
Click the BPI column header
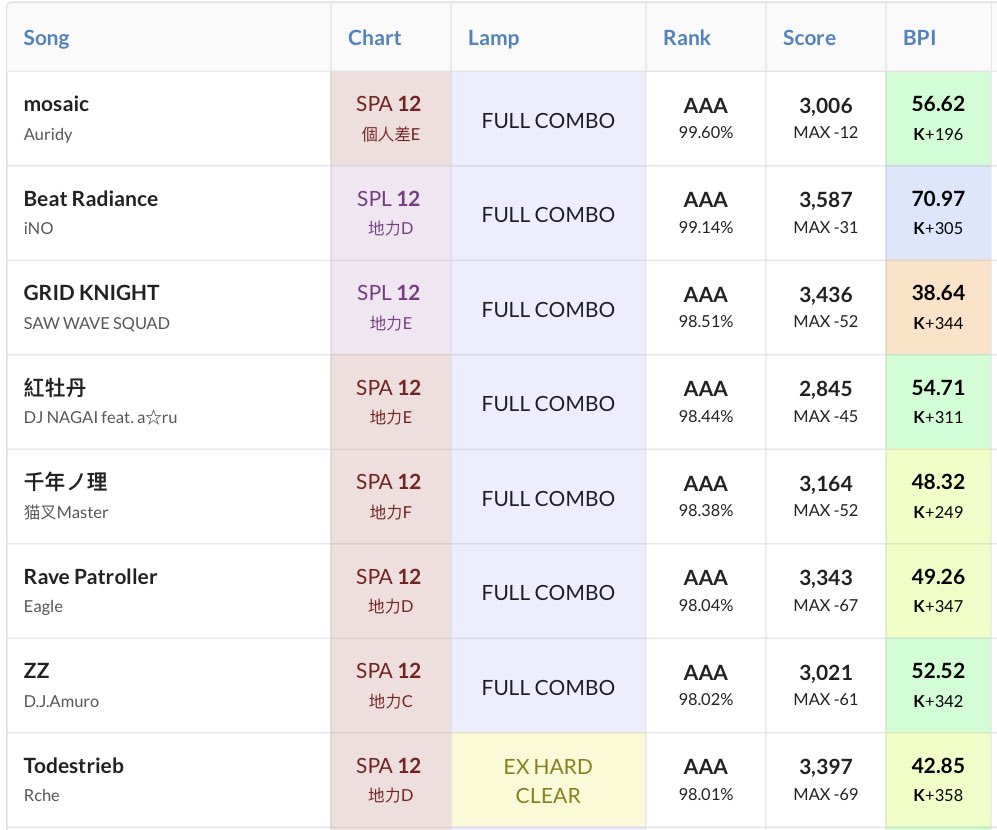pyautogui.click(x=919, y=38)
